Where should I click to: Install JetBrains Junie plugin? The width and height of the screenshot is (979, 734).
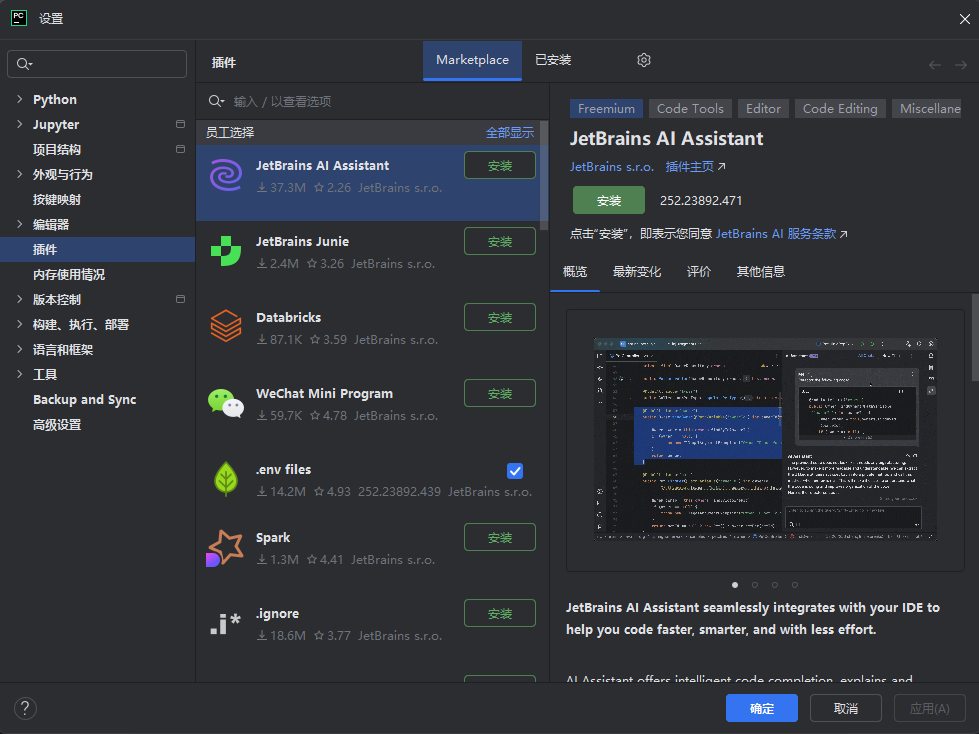click(x=499, y=242)
